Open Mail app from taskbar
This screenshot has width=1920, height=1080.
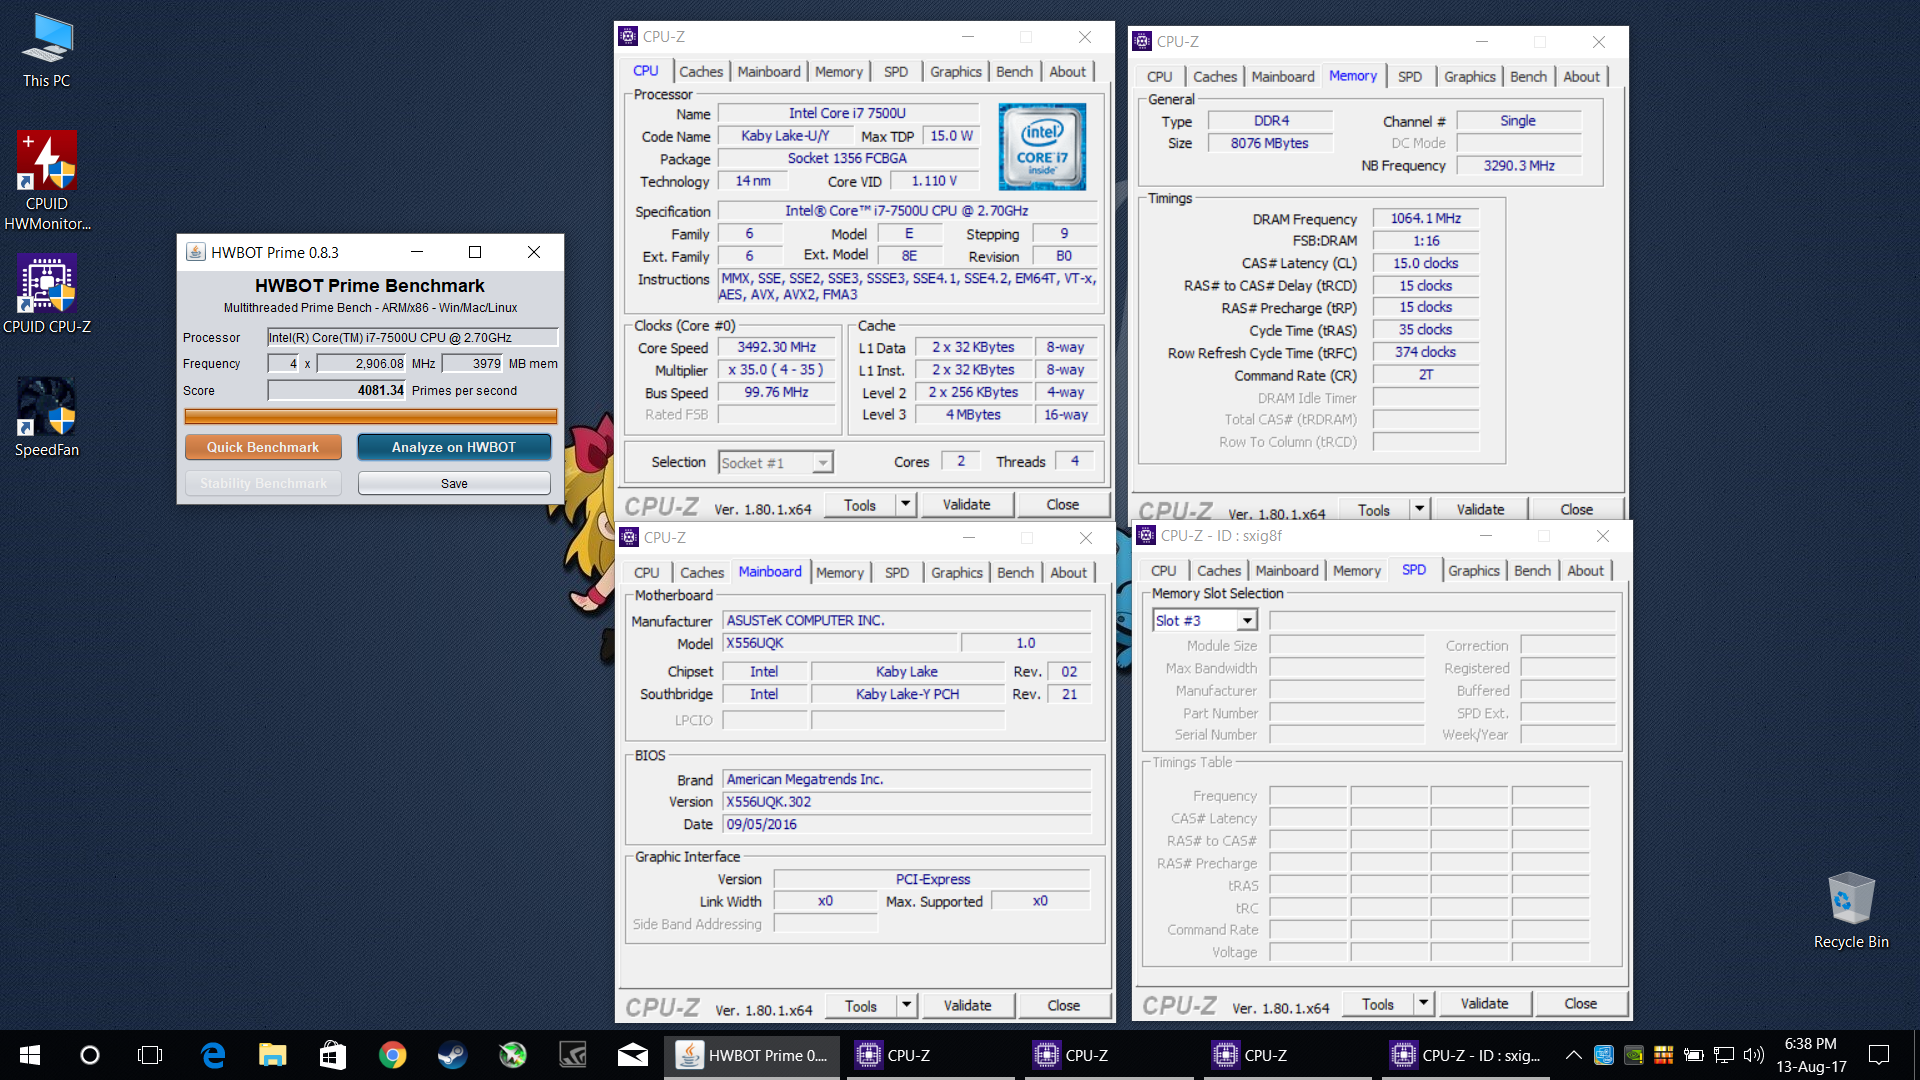(633, 1055)
